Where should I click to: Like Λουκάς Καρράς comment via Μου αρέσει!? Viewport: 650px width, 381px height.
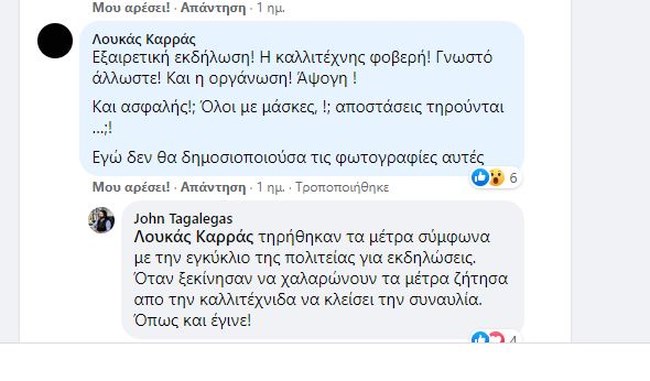[x=131, y=187]
